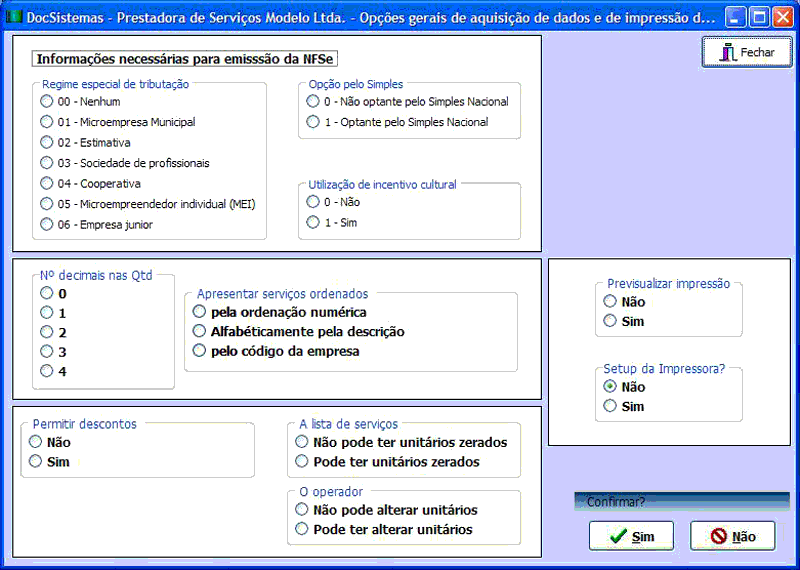Select Sim for Setup da Impressora
The height and width of the screenshot is (570, 800).
click(x=610, y=406)
